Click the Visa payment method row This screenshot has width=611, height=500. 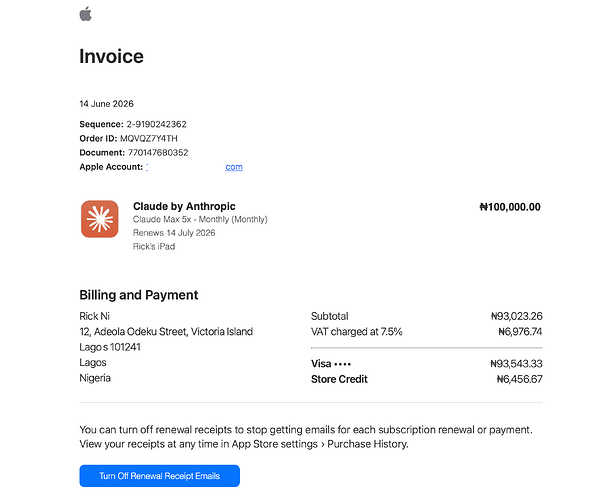[427, 364]
